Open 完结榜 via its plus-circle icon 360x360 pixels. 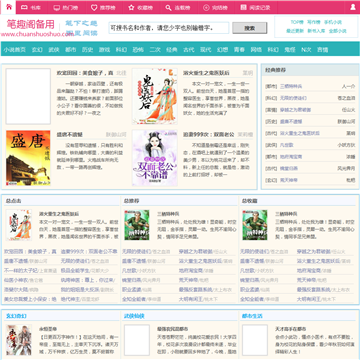206,8
